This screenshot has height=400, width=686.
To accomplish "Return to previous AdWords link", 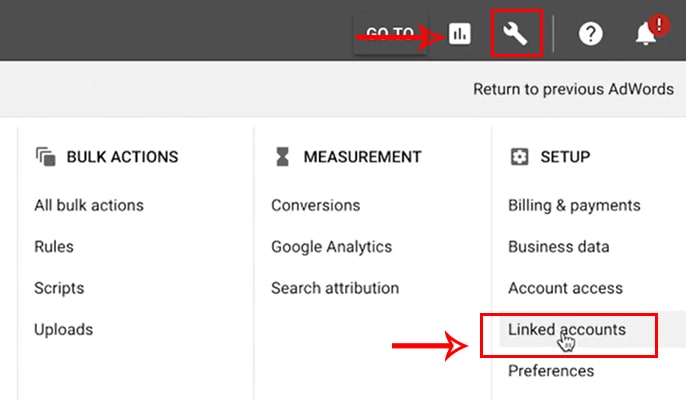I will point(574,89).
